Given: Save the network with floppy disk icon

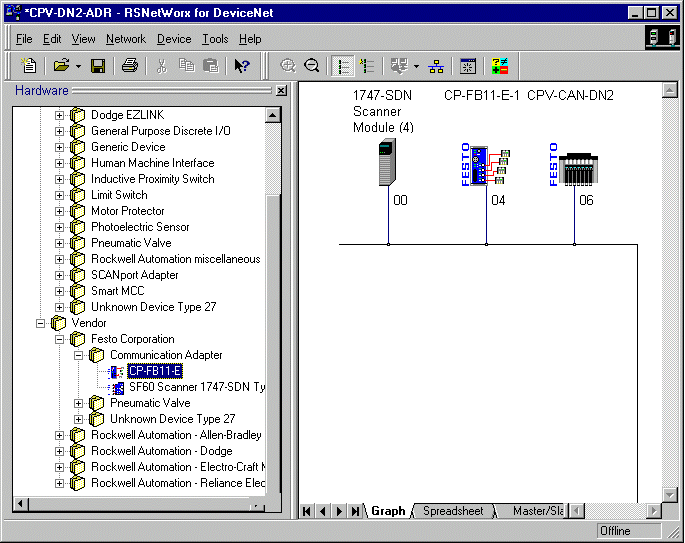Looking at the screenshot, I should (x=98, y=66).
